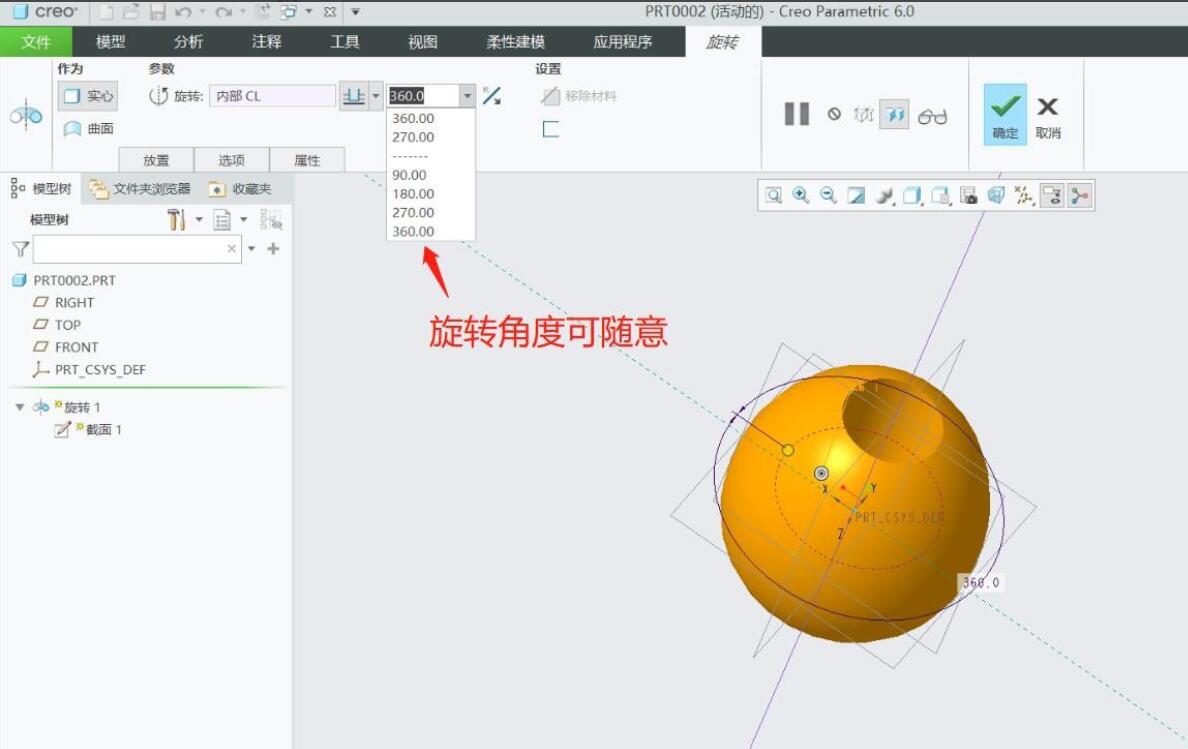
Task: Expand tree settings dropdown arrow
Action: 199,220
